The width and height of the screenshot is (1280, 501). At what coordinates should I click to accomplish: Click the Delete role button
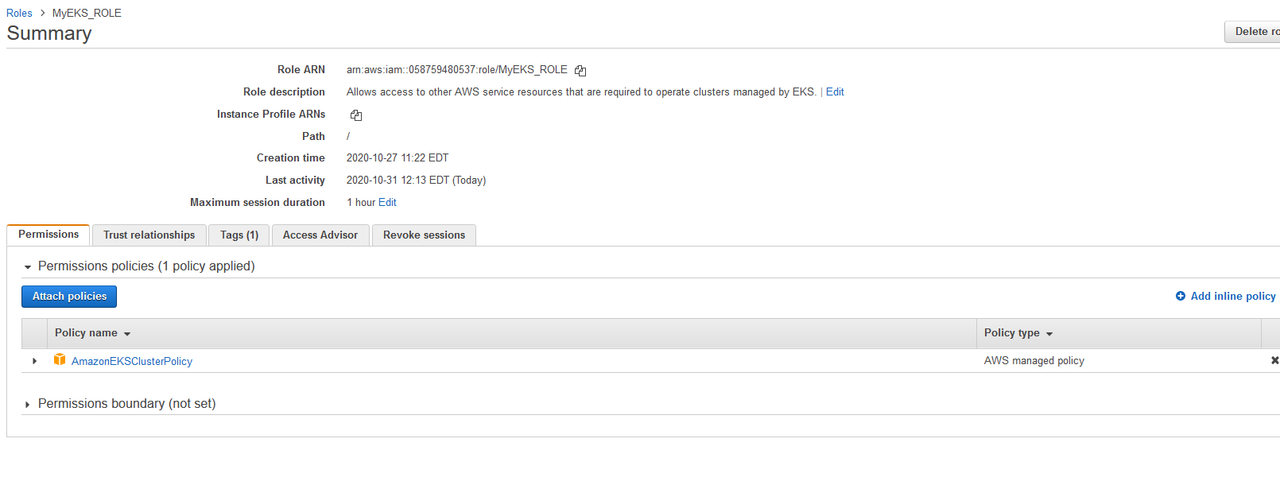coord(1253,31)
